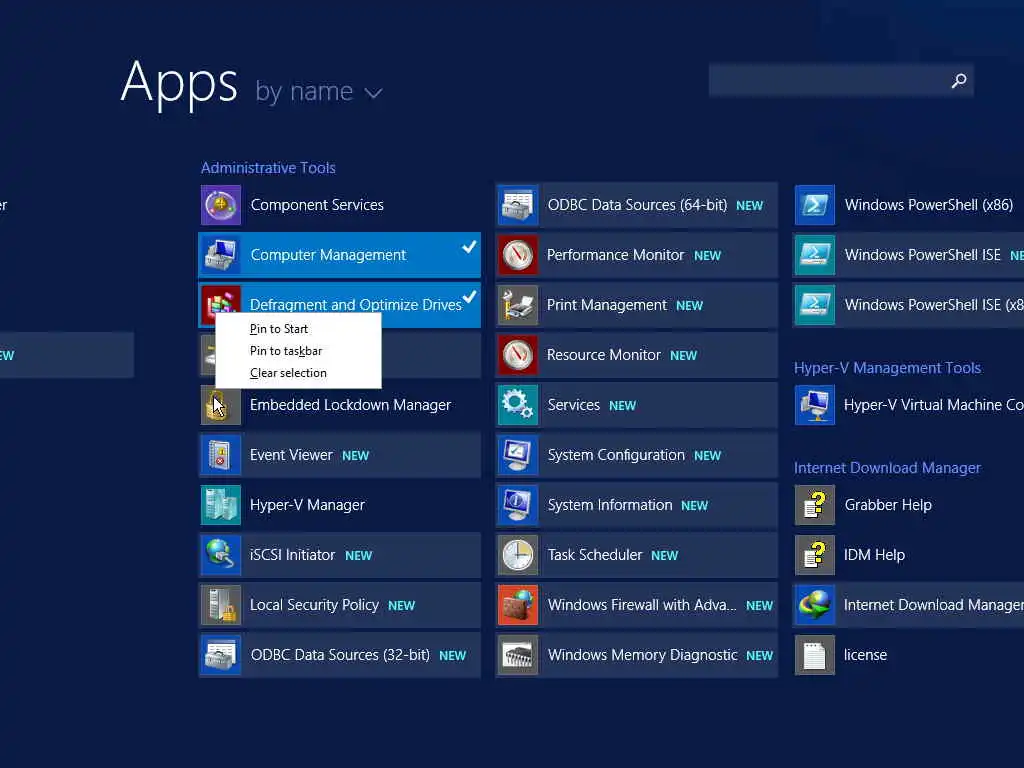The width and height of the screenshot is (1024, 768).
Task: Open the Event Viewer icon
Action: tap(221, 455)
